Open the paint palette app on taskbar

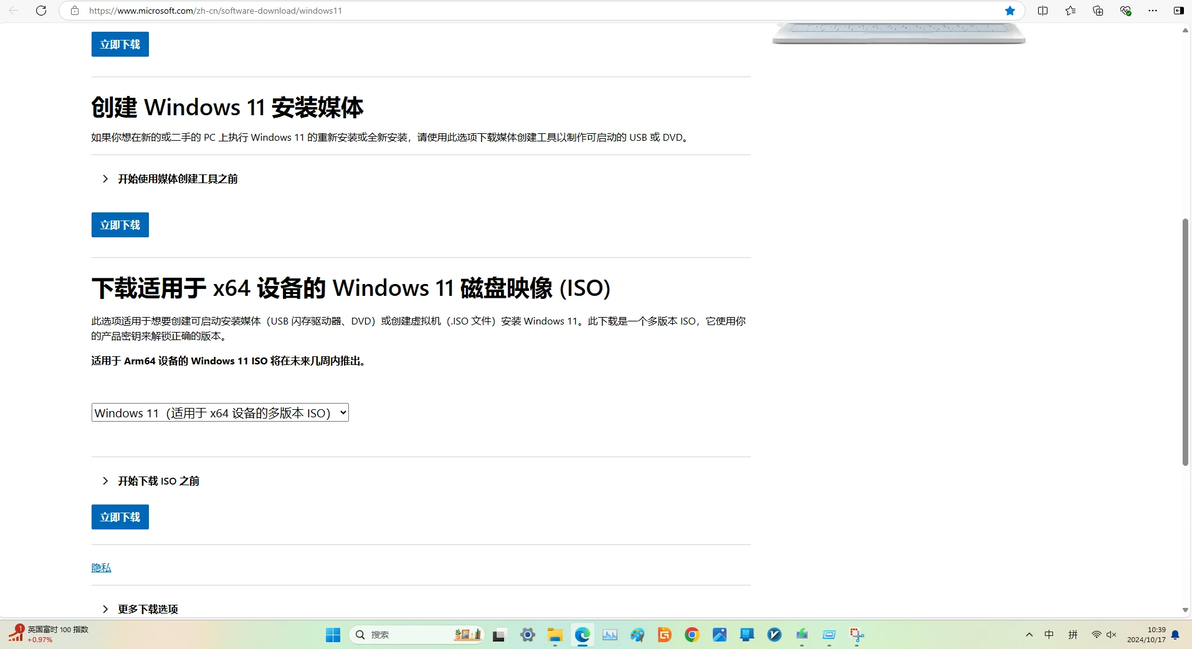[x=637, y=635]
